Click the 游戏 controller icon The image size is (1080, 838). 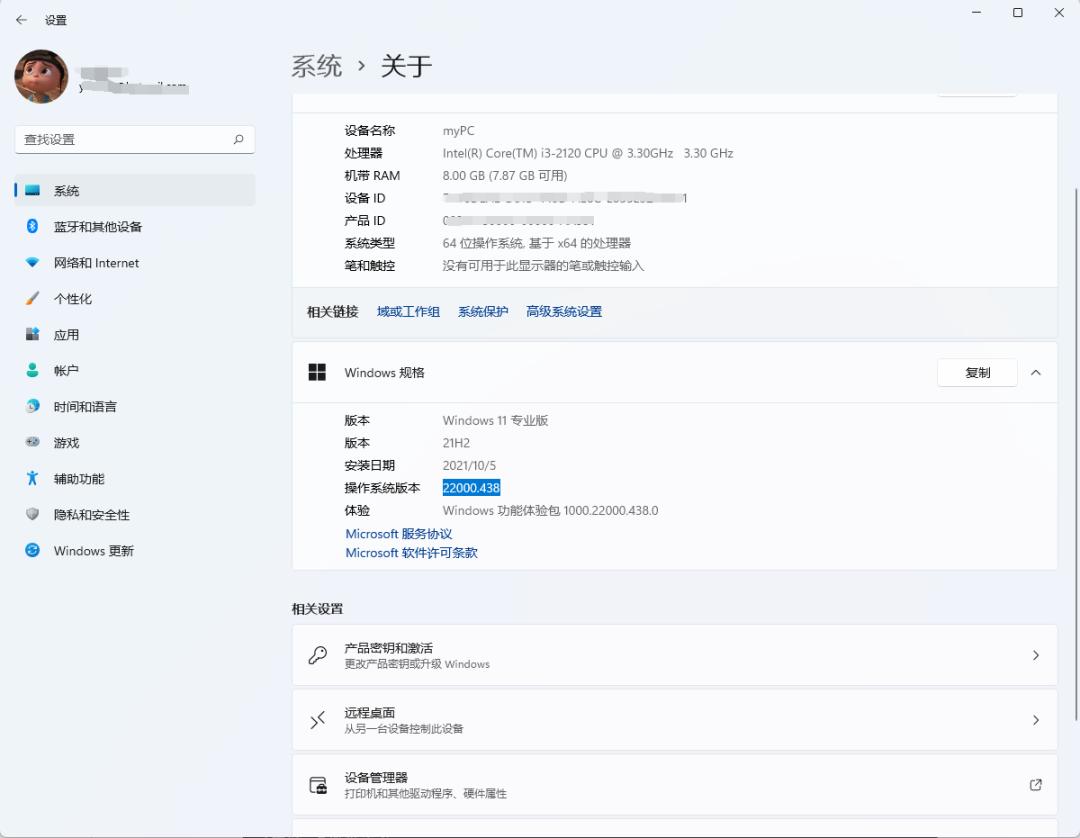tap(32, 442)
